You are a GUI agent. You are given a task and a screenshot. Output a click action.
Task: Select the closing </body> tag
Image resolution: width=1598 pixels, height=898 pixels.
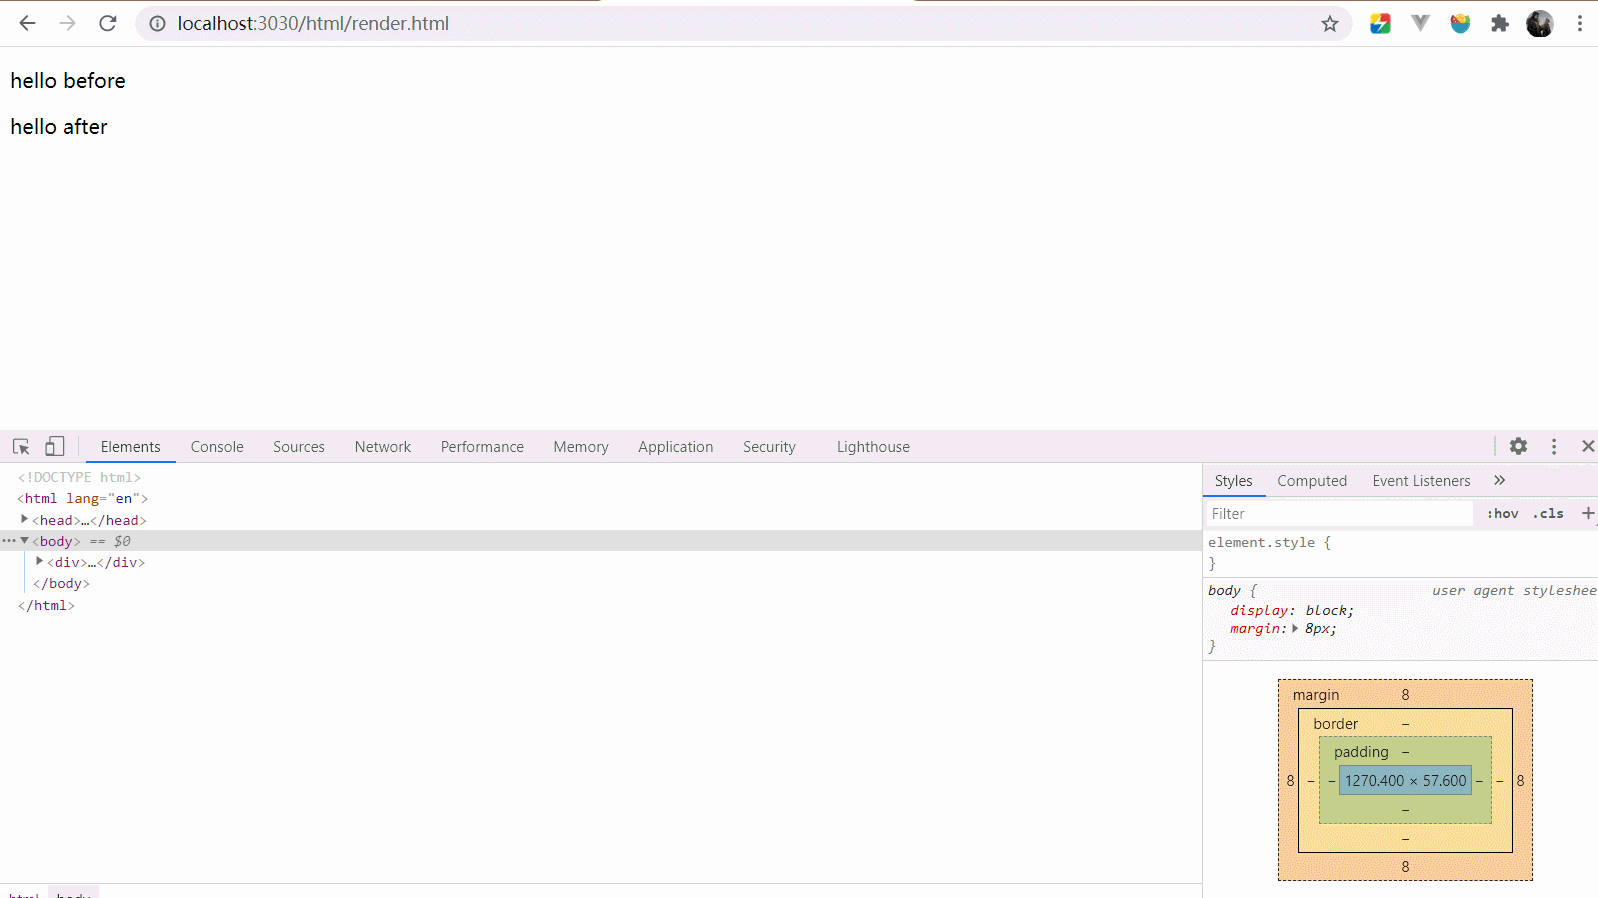[61, 584]
